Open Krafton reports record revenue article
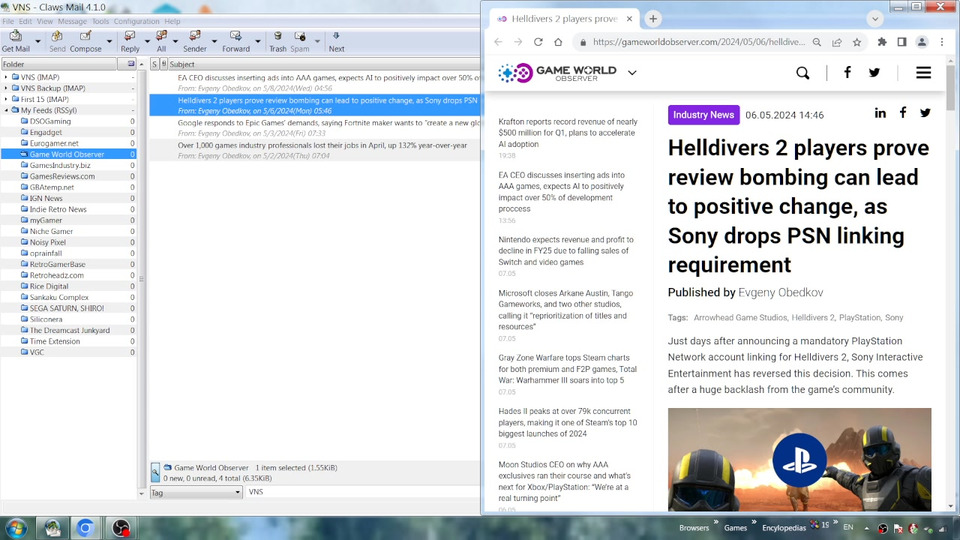The height and width of the screenshot is (540, 960). click(568, 133)
